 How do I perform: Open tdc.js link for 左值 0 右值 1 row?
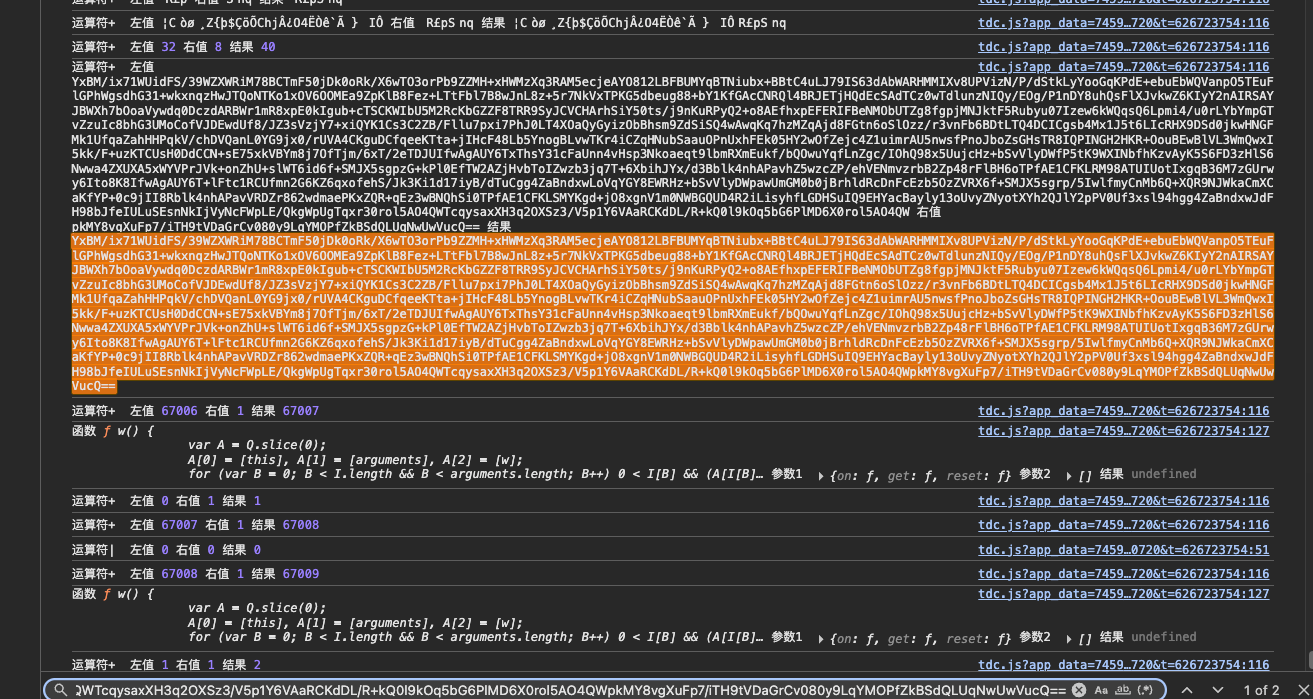pos(1123,501)
